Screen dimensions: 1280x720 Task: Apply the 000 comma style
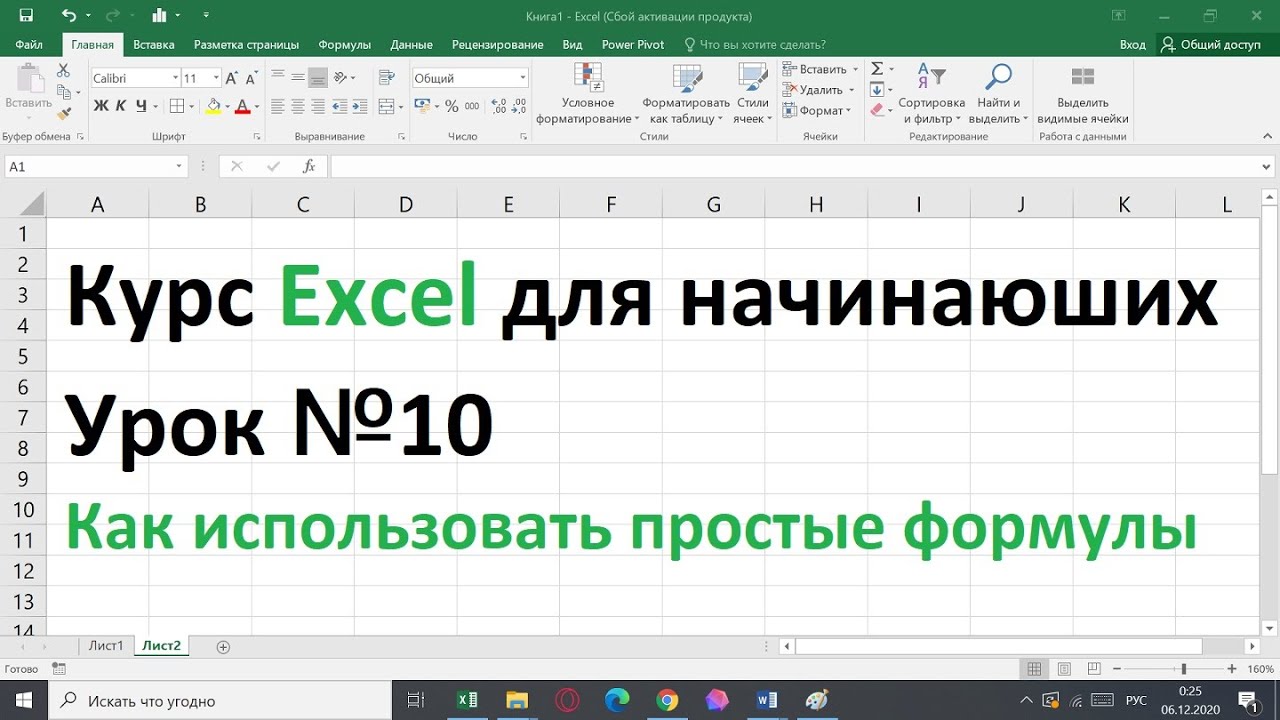click(471, 106)
